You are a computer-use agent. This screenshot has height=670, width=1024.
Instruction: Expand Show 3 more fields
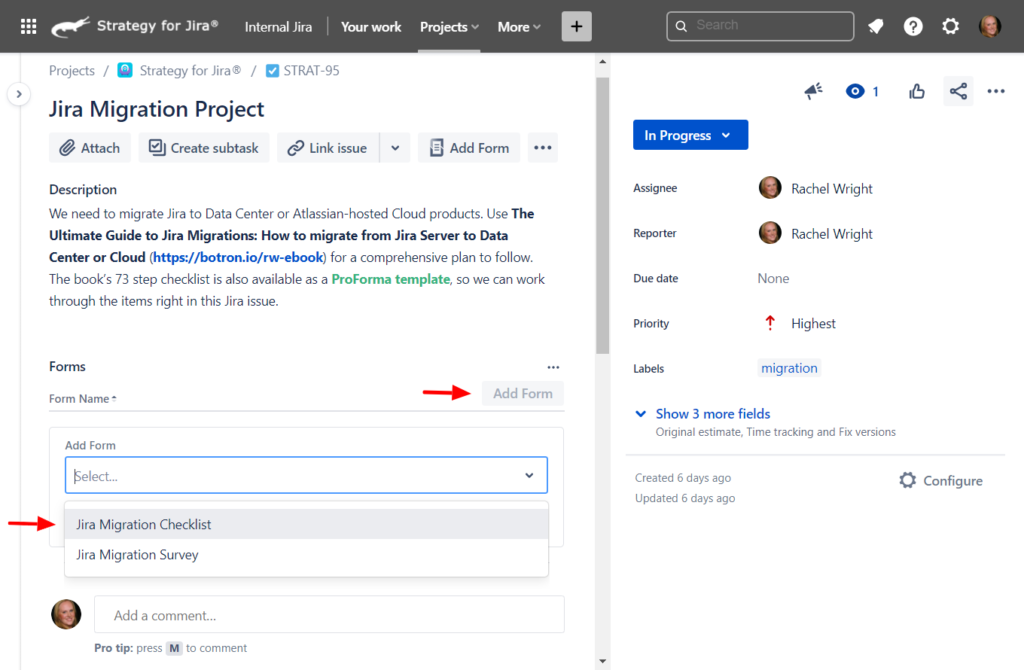712,413
